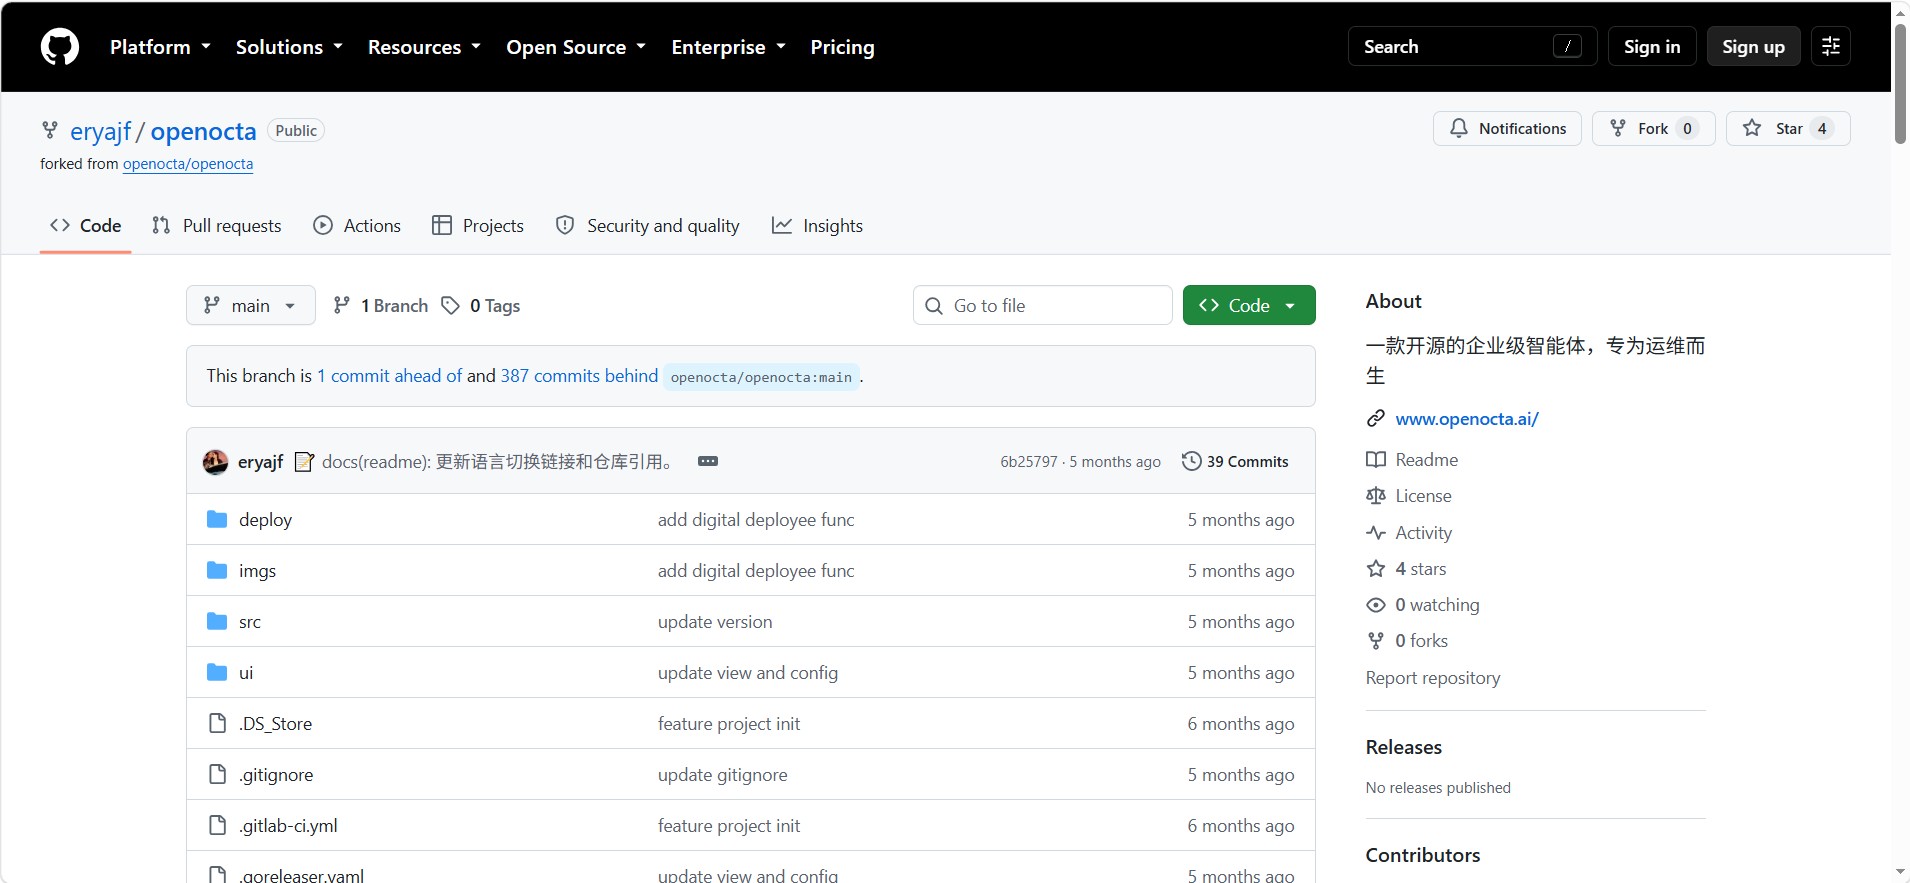Switch to the Code tab
This screenshot has height=883, width=1910.
coord(86,226)
